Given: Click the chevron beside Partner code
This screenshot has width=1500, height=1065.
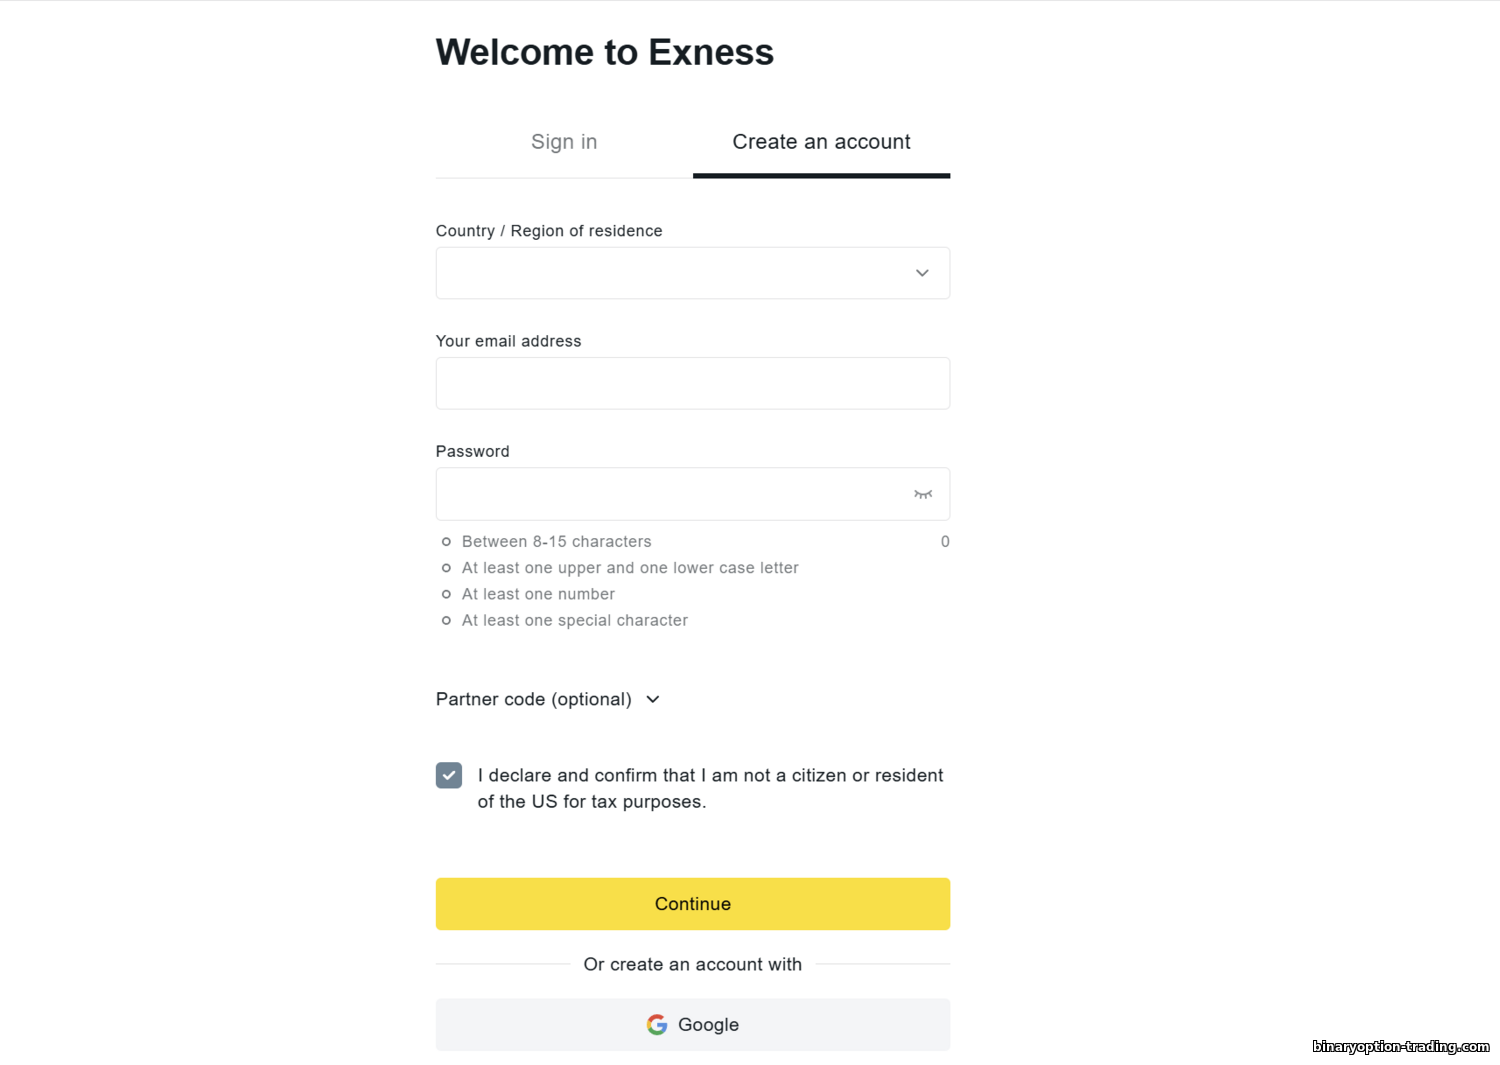Looking at the screenshot, I should [x=653, y=699].
